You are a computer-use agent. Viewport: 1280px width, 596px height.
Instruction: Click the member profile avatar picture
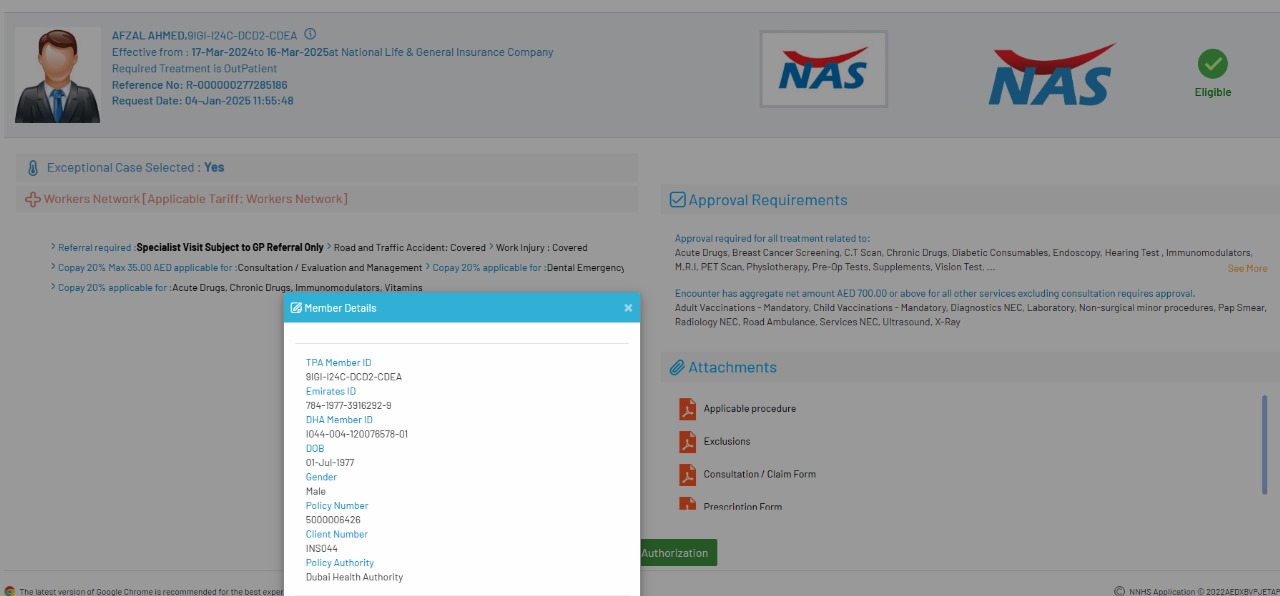[57, 75]
